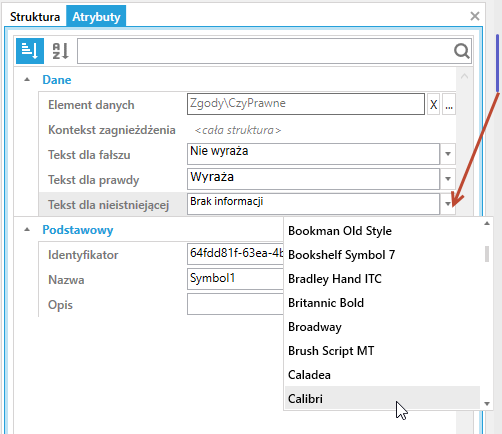The image size is (502, 434).
Task: Click the Identyfikator label
Action: click(x=83, y=255)
